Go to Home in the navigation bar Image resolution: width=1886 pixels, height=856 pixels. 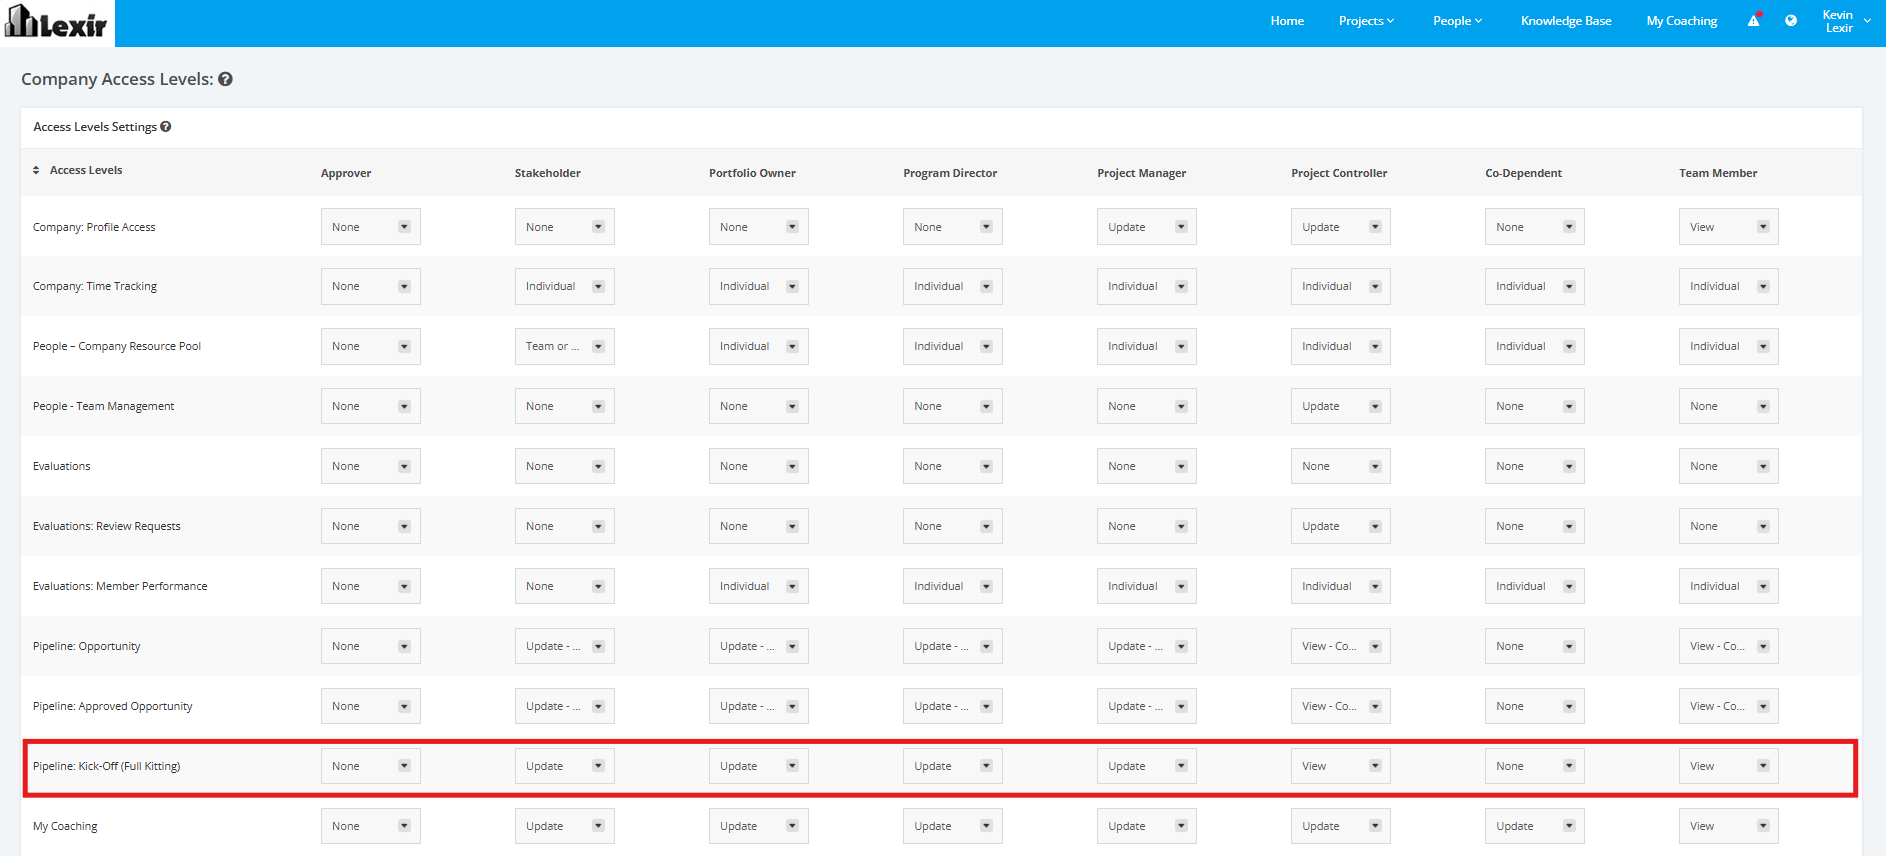click(1287, 21)
